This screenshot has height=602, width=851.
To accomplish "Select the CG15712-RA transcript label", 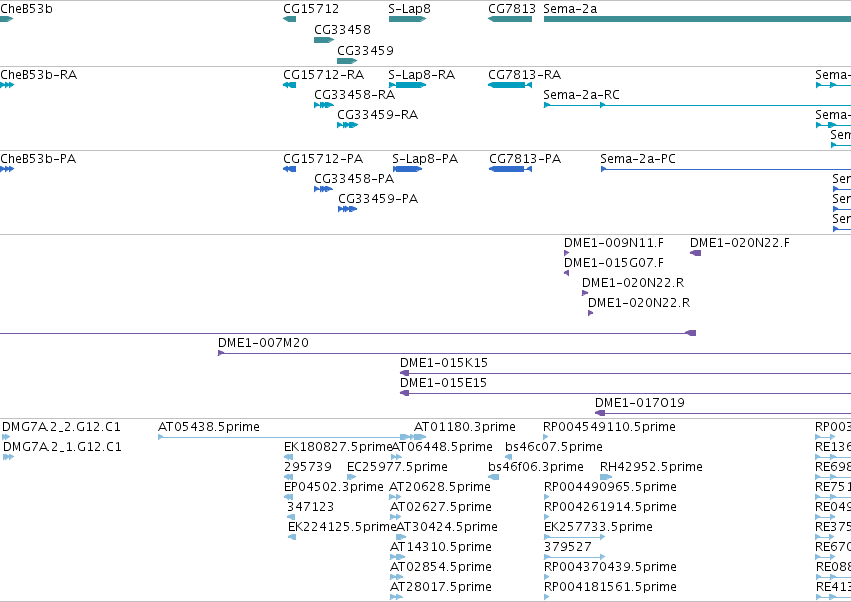I will tap(323, 75).
